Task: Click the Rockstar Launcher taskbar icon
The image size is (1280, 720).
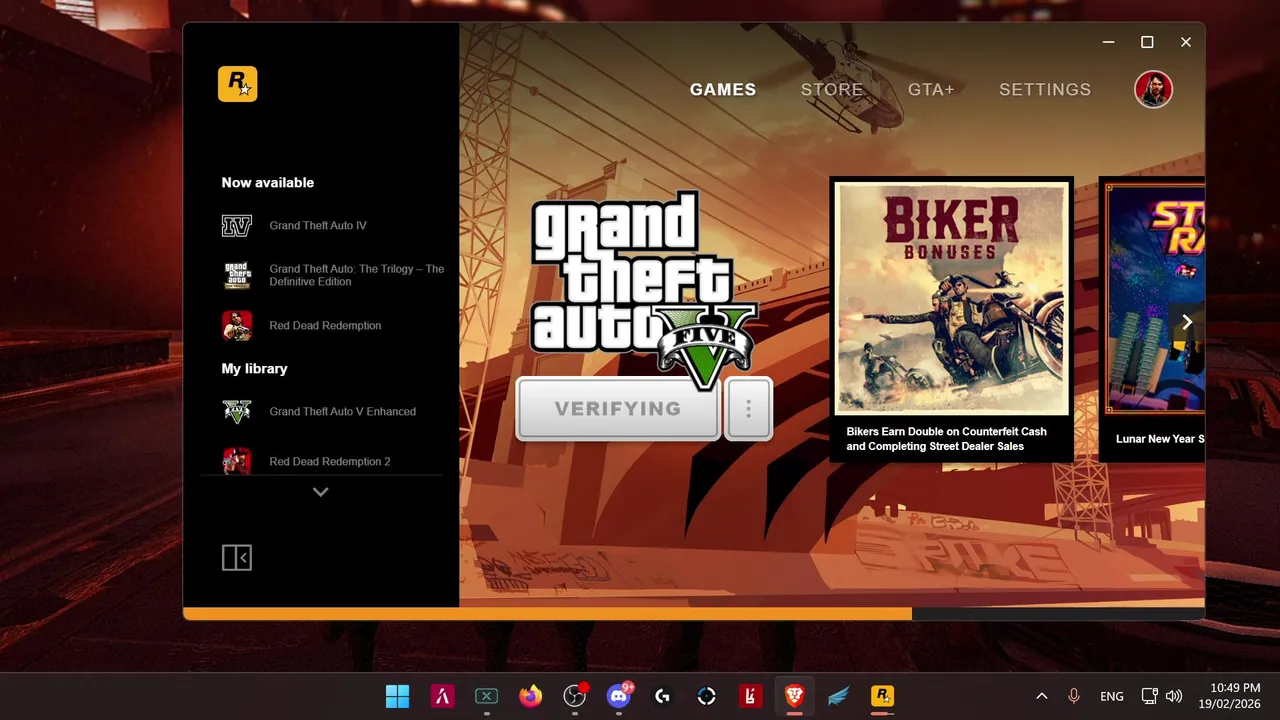Action: click(x=882, y=696)
